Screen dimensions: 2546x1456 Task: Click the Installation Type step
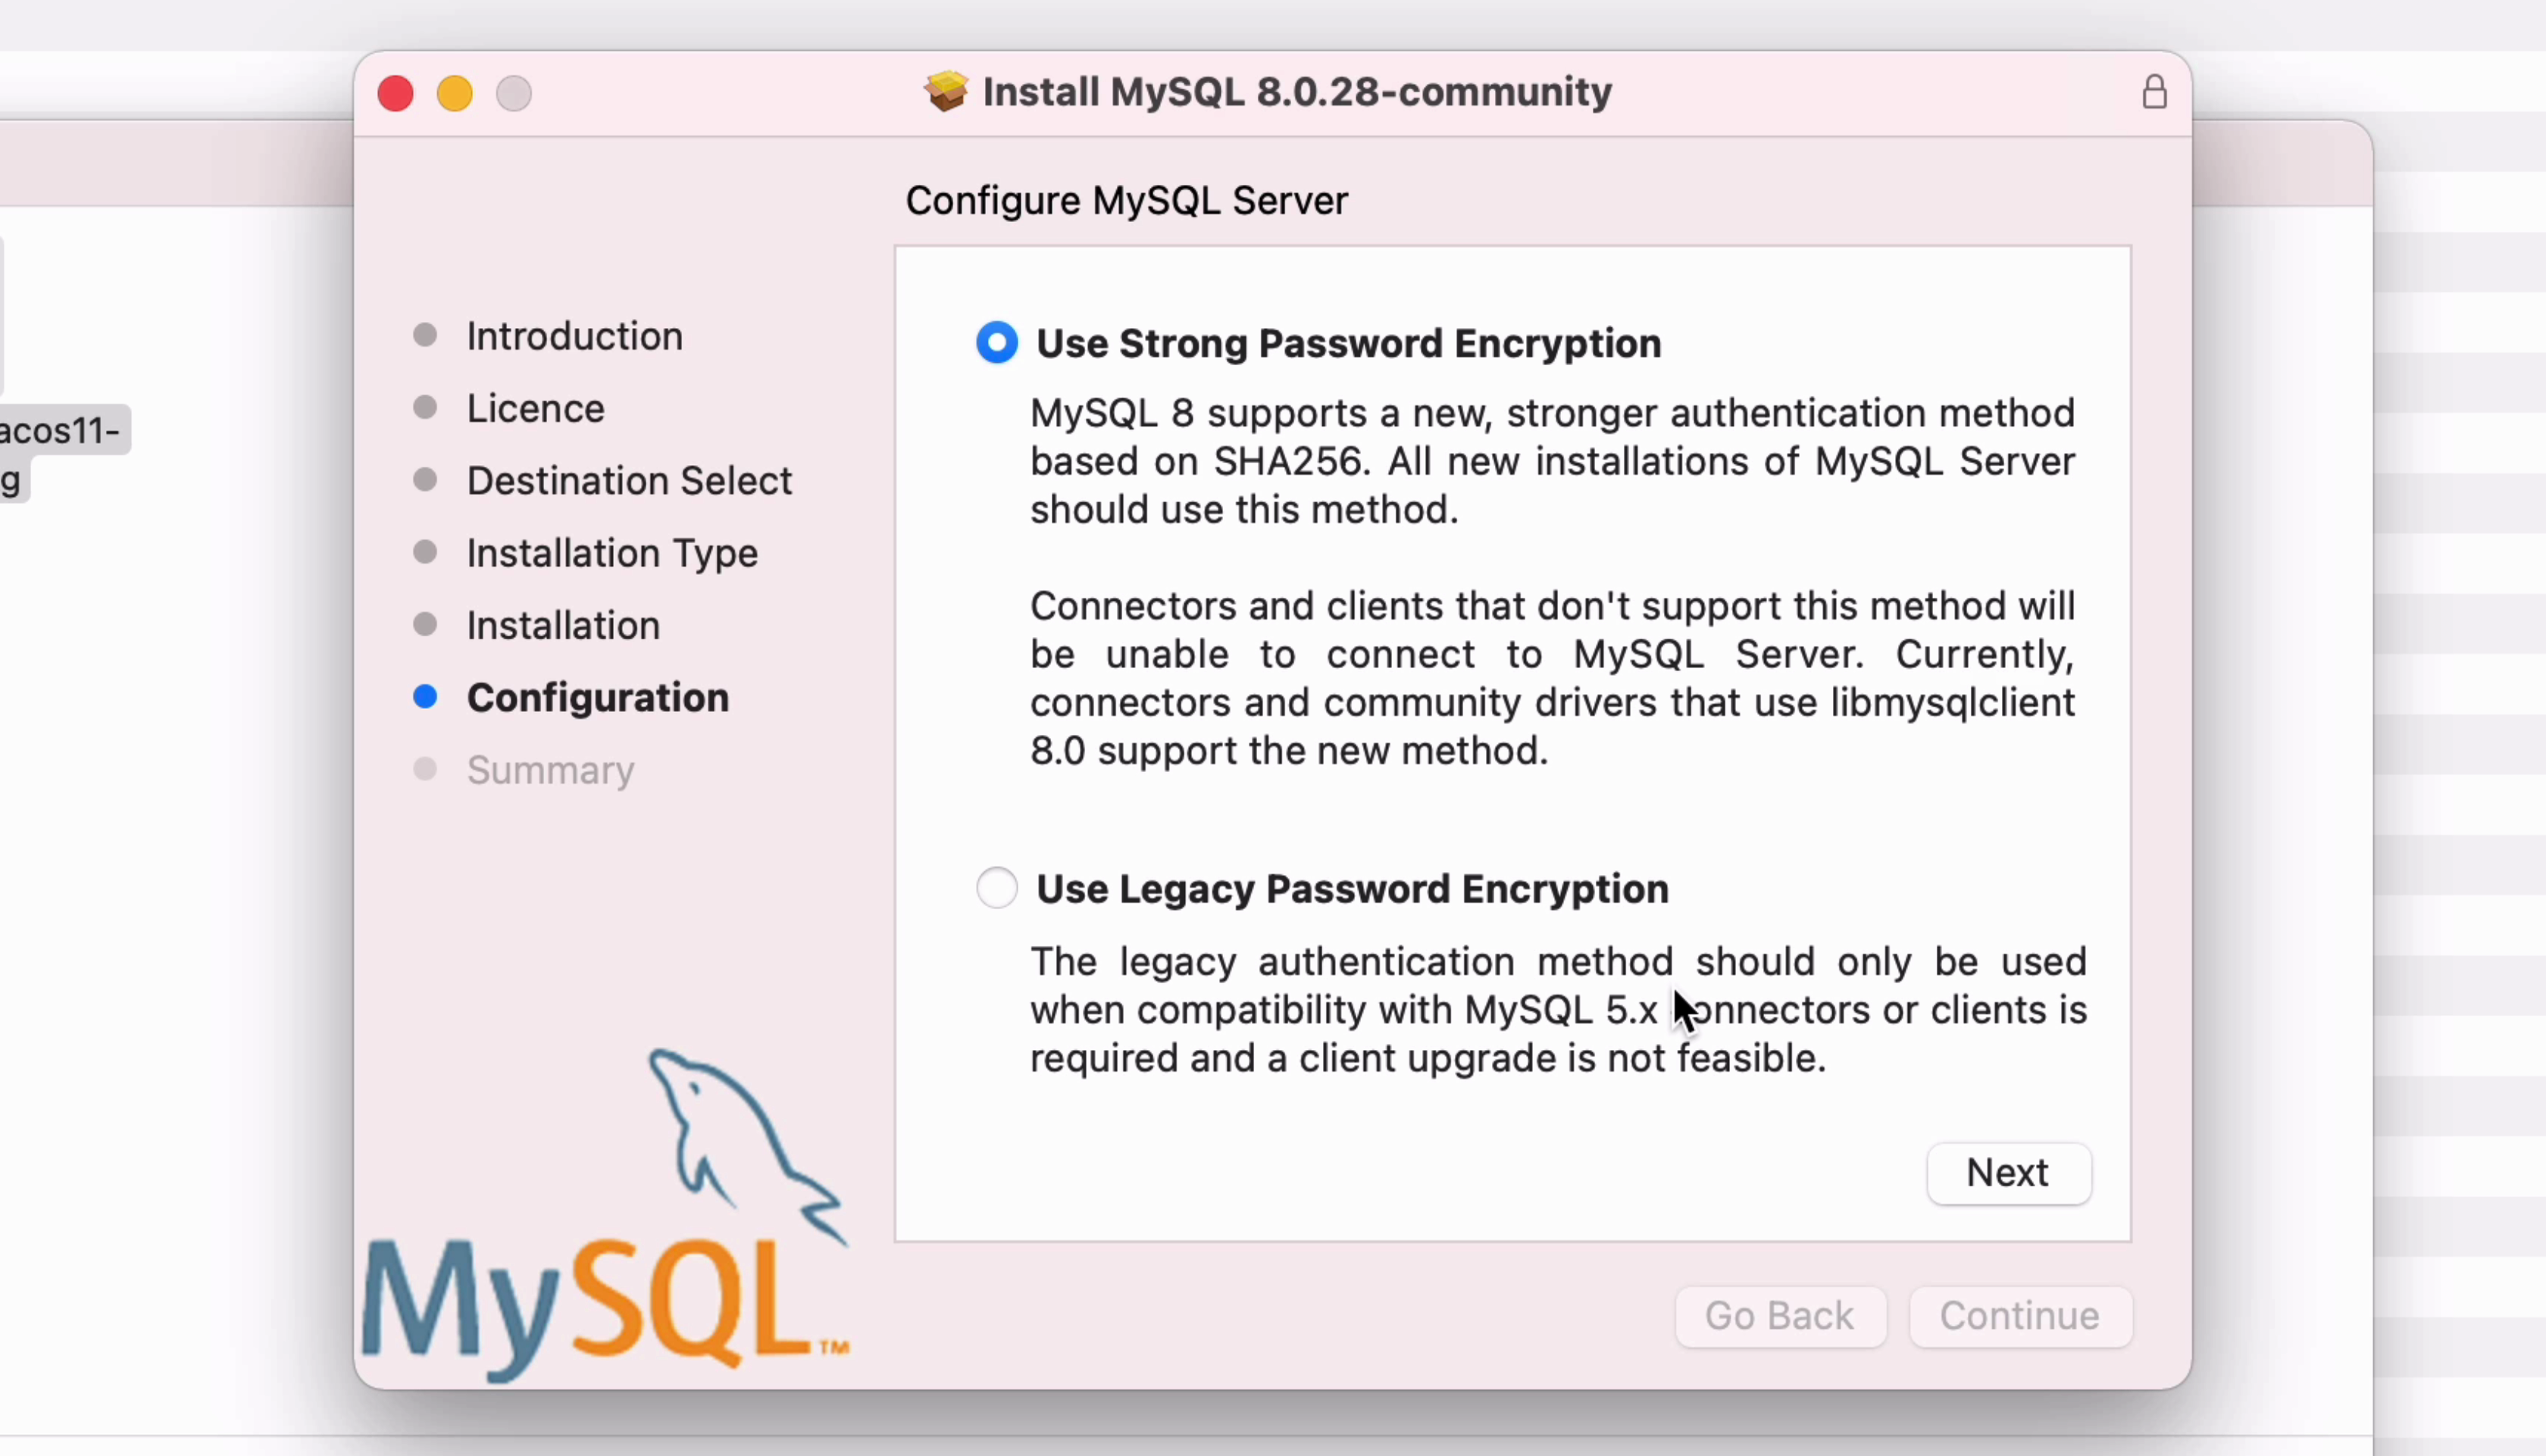612,553
